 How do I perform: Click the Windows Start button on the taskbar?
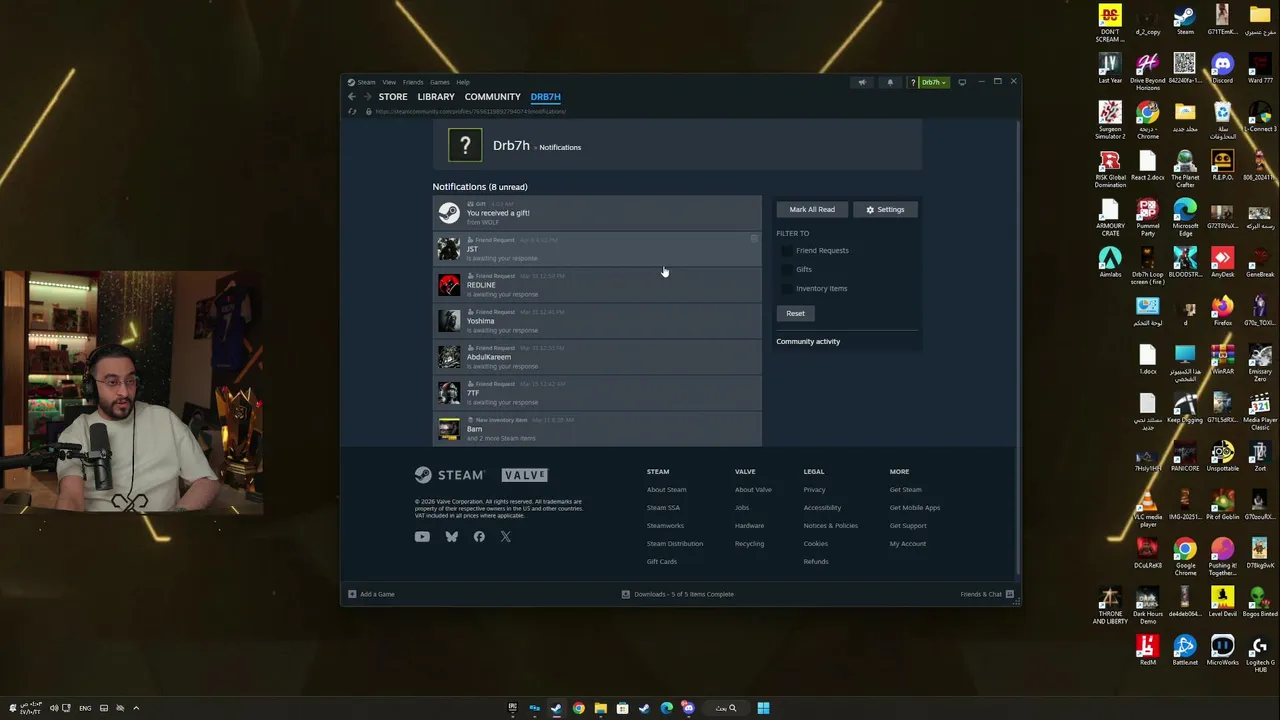[763, 708]
